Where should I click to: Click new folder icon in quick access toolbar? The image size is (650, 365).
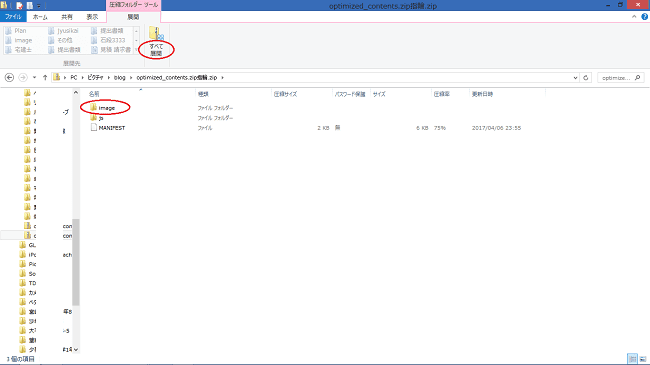click(29, 6)
